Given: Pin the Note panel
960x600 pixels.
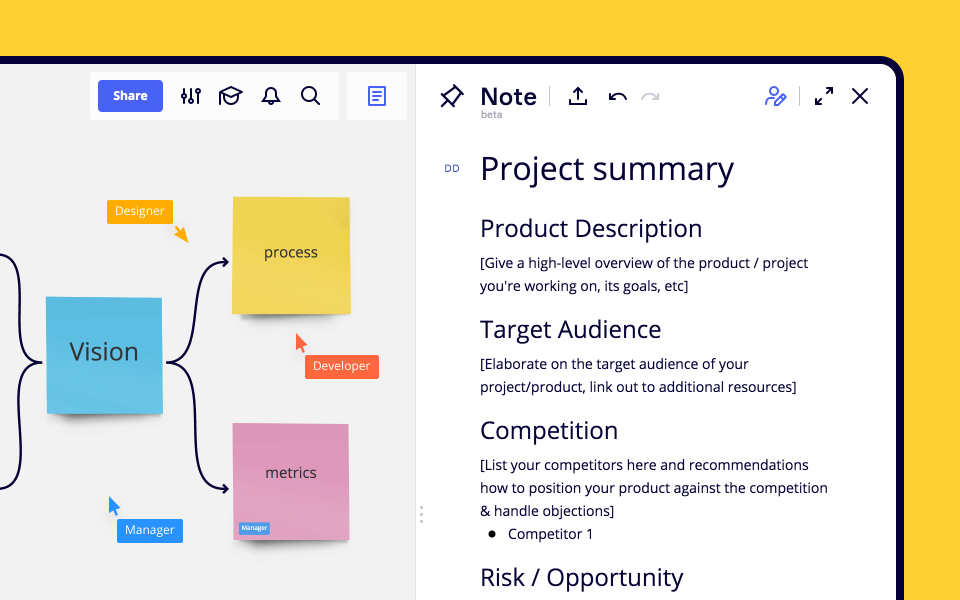Looking at the screenshot, I should 452,96.
